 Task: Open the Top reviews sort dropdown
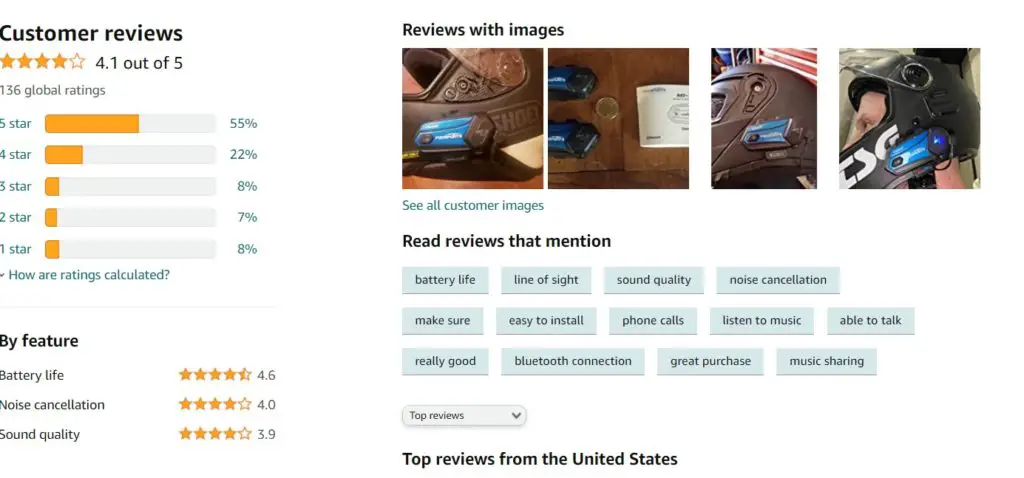coord(464,415)
